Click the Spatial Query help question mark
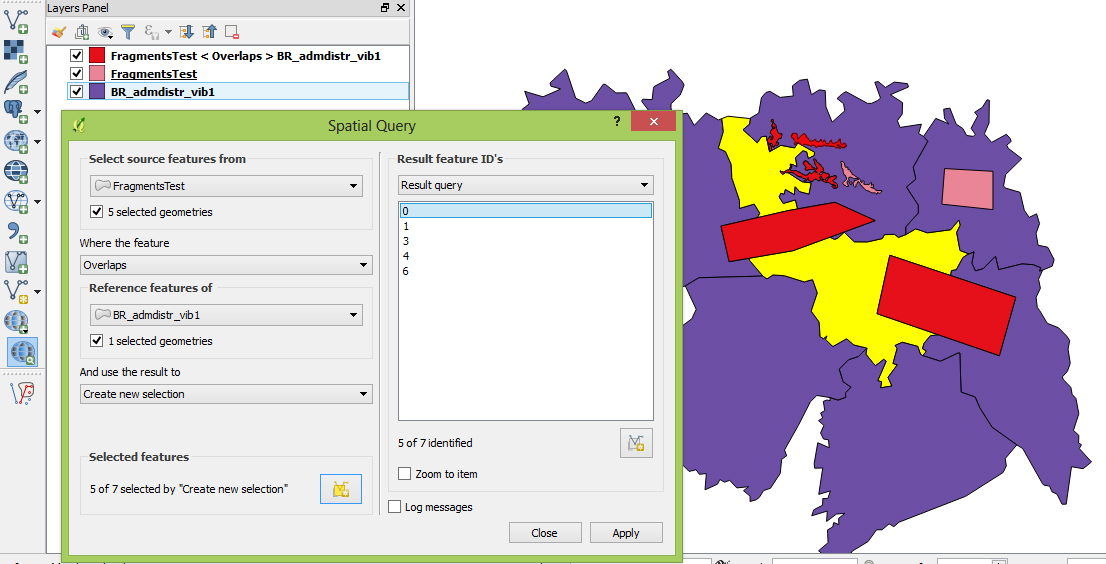Image resolution: width=1106 pixels, height=564 pixels. coord(617,121)
